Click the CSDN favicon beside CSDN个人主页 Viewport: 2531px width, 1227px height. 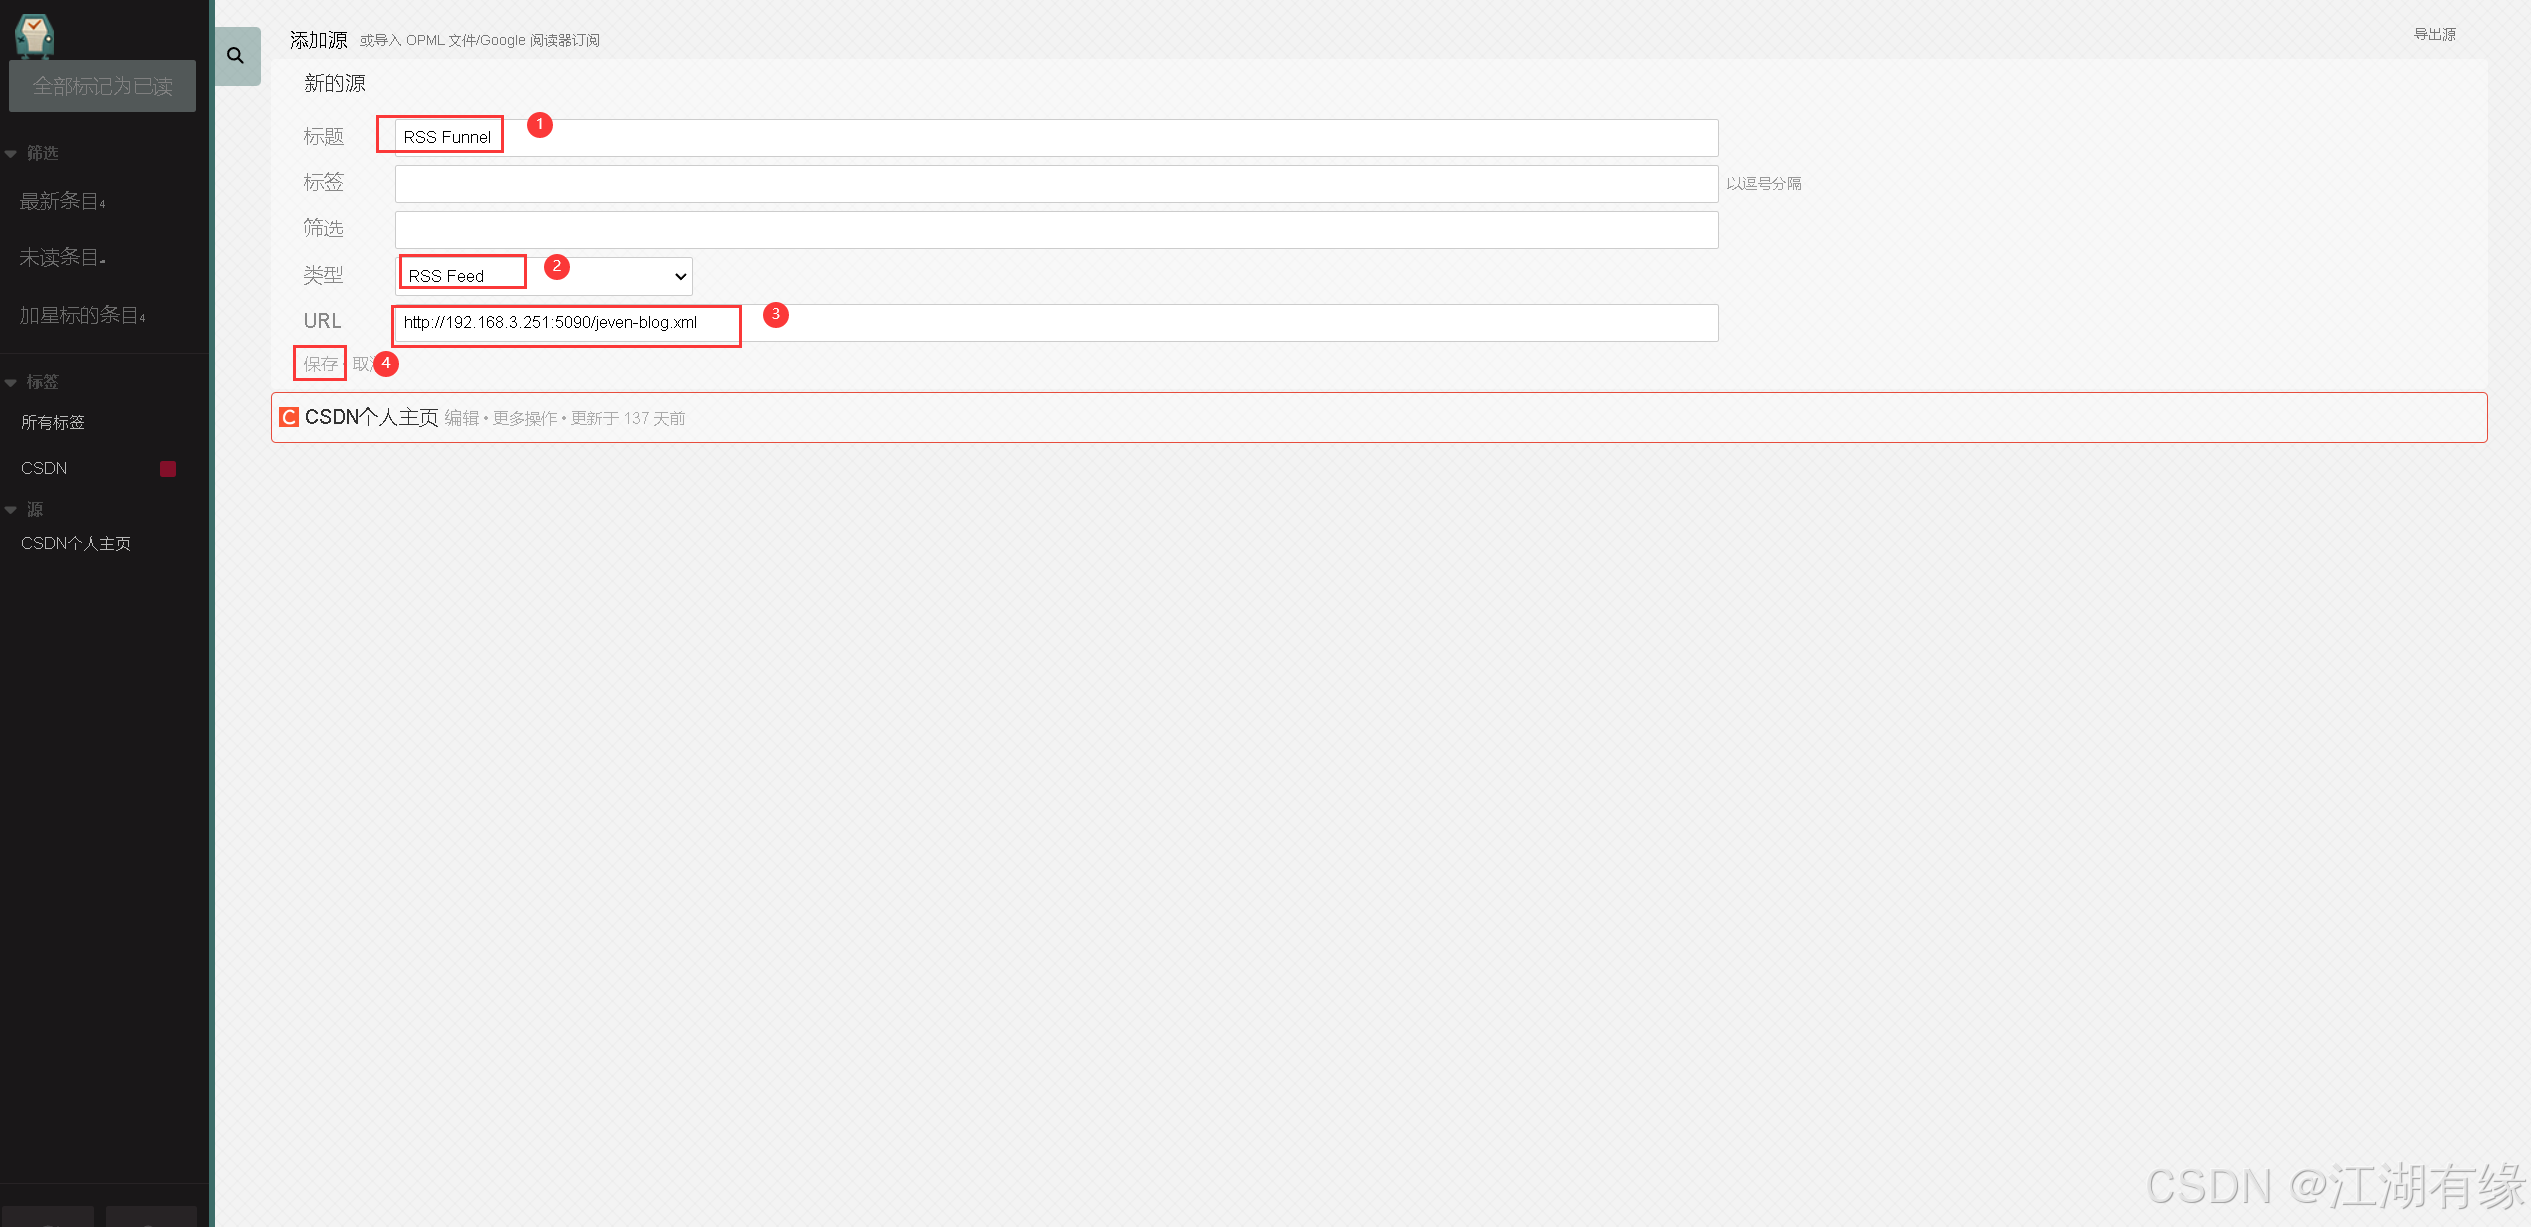click(x=289, y=417)
